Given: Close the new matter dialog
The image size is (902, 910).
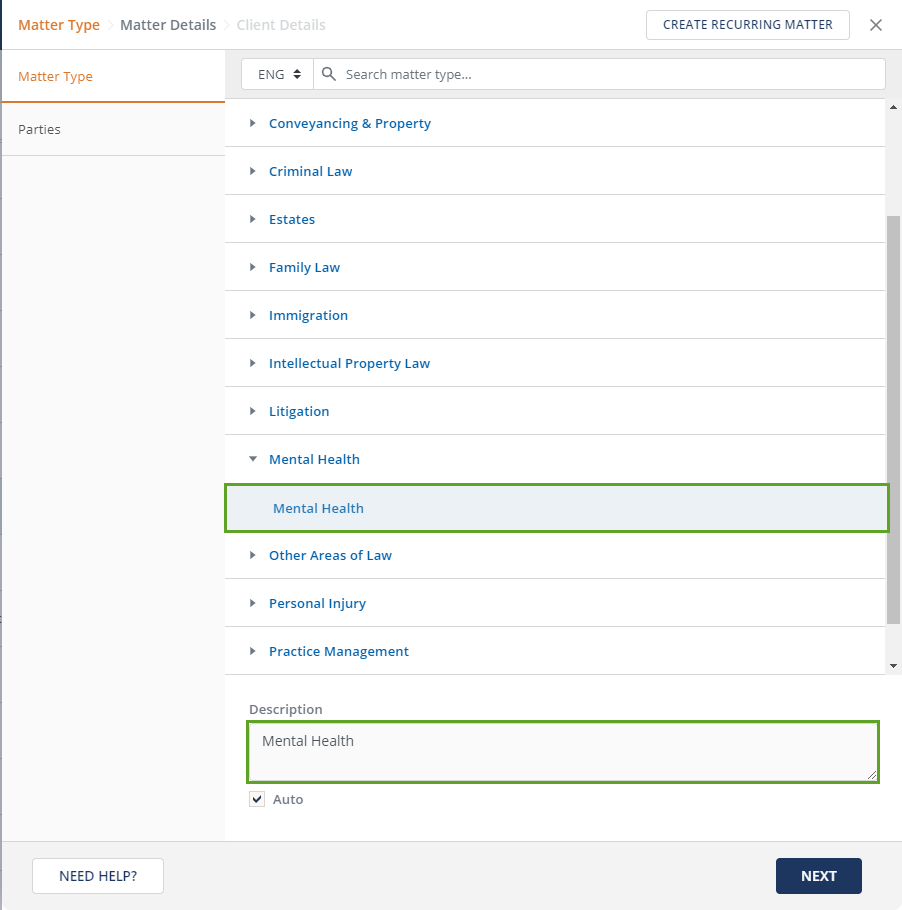Looking at the screenshot, I should coord(876,25).
